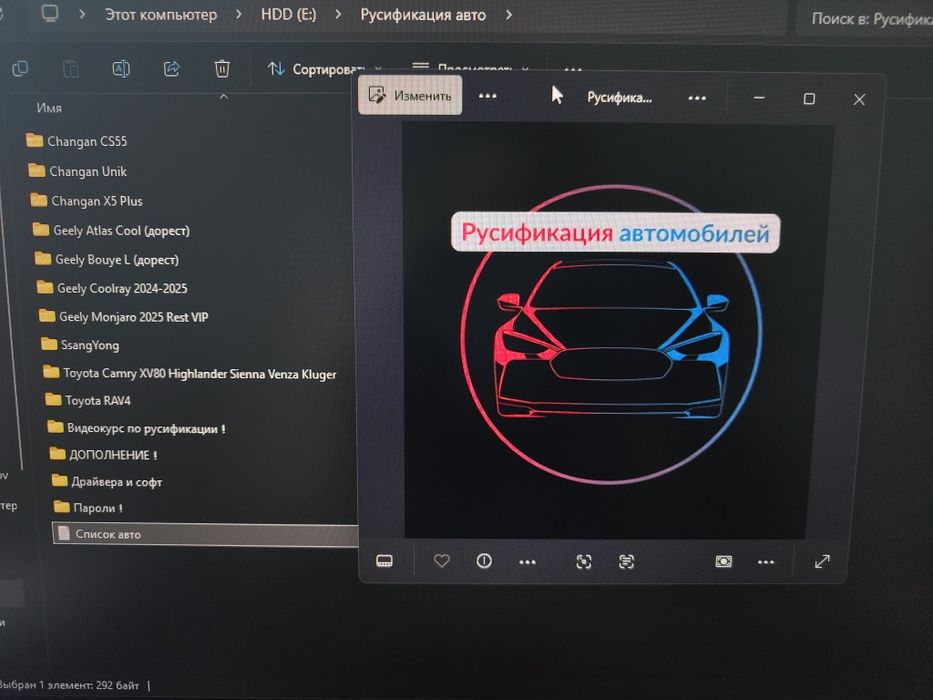Click the heart favorite icon in Photos
933x700 pixels.
pyautogui.click(x=442, y=560)
